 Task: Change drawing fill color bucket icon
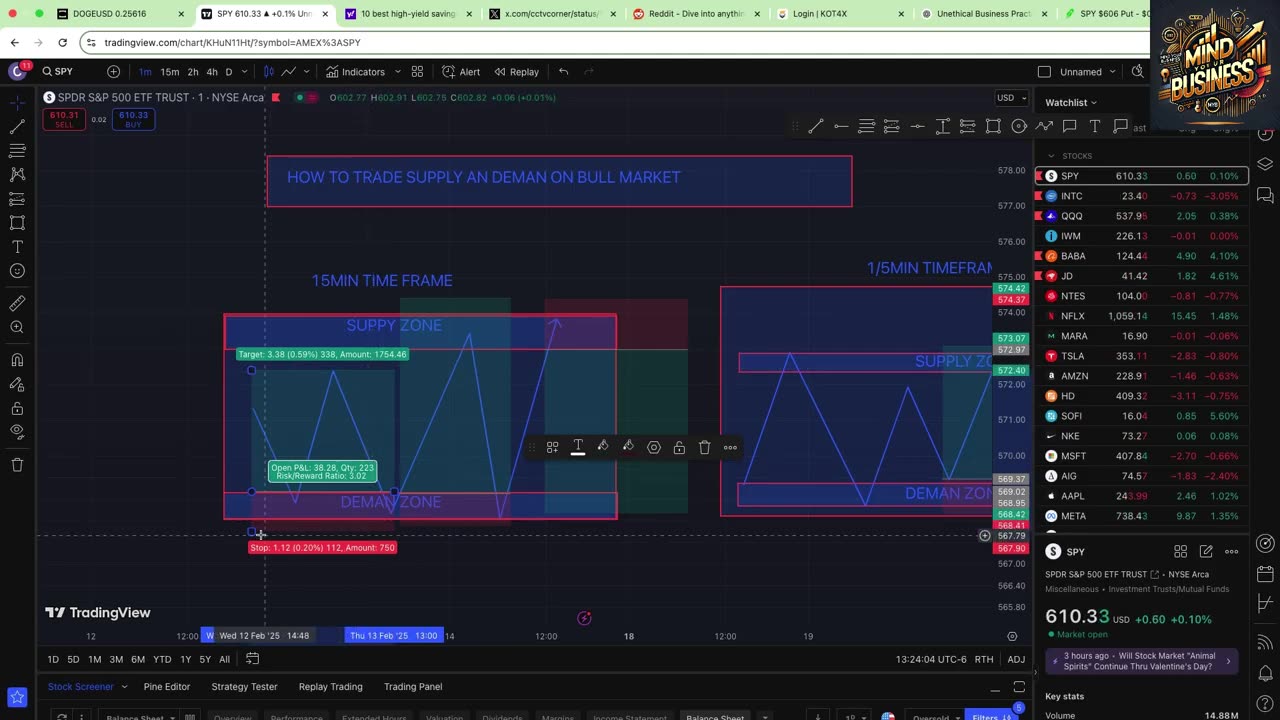click(x=628, y=447)
